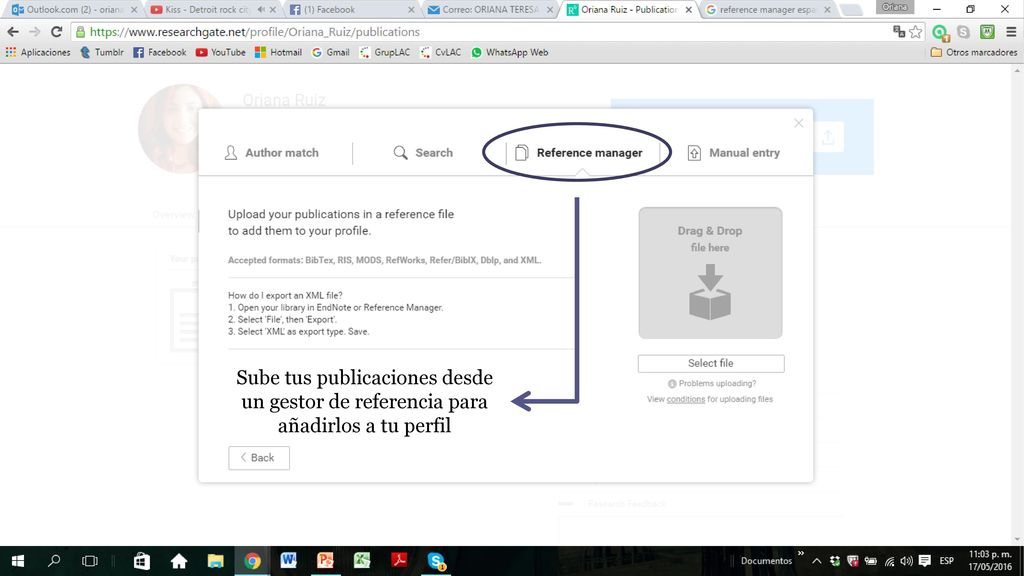This screenshot has height=576, width=1024.
Task: Open Task View on the taskbar
Action: coord(89,560)
